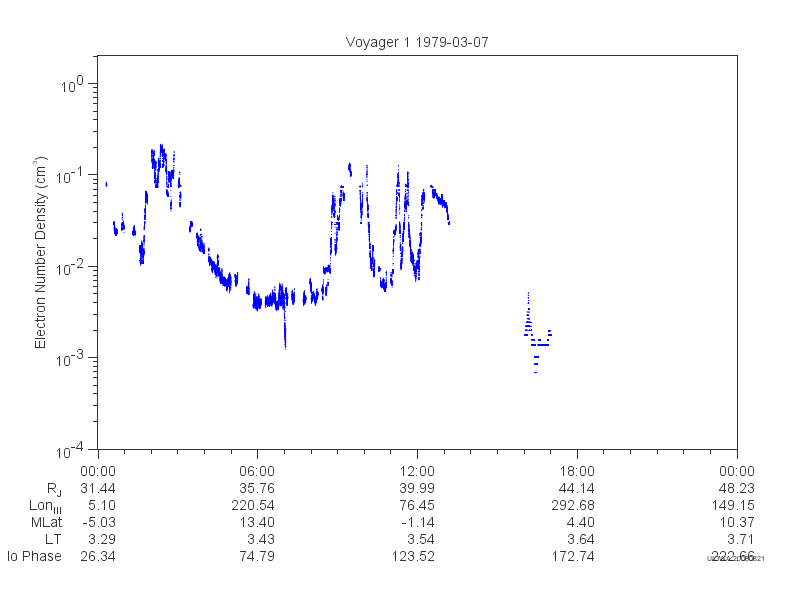The width and height of the screenshot is (793, 589).
Task: Select the 10^-3 y-axis tick label
Action: click(x=69, y=359)
